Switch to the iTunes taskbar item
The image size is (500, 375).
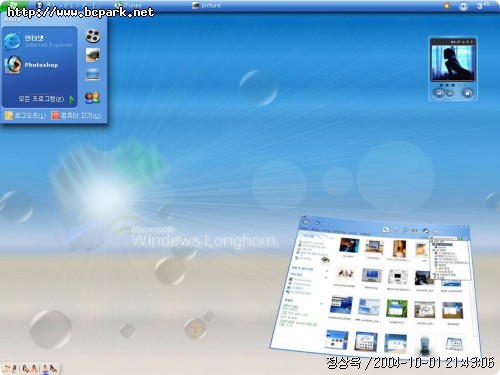tap(128, 5)
